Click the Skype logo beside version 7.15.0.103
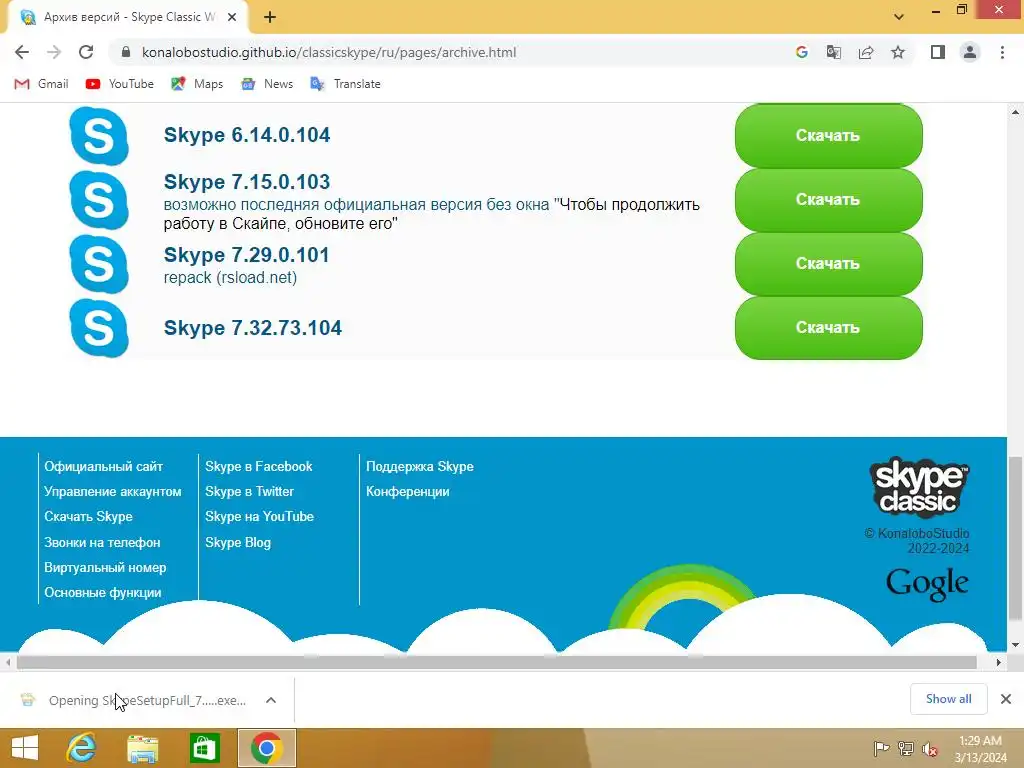The image size is (1024, 768). pyautogui.click(x=99, y=200)
